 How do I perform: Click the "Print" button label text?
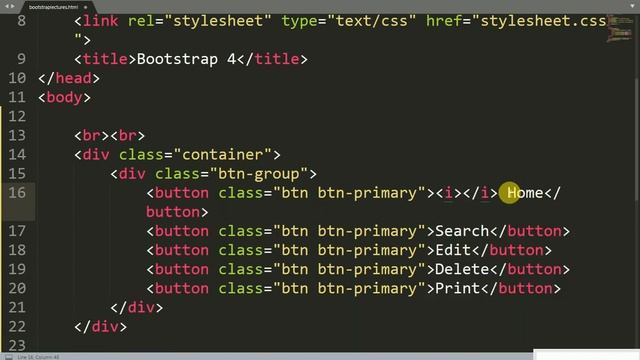pyautogui.click(x=458, y=289)
